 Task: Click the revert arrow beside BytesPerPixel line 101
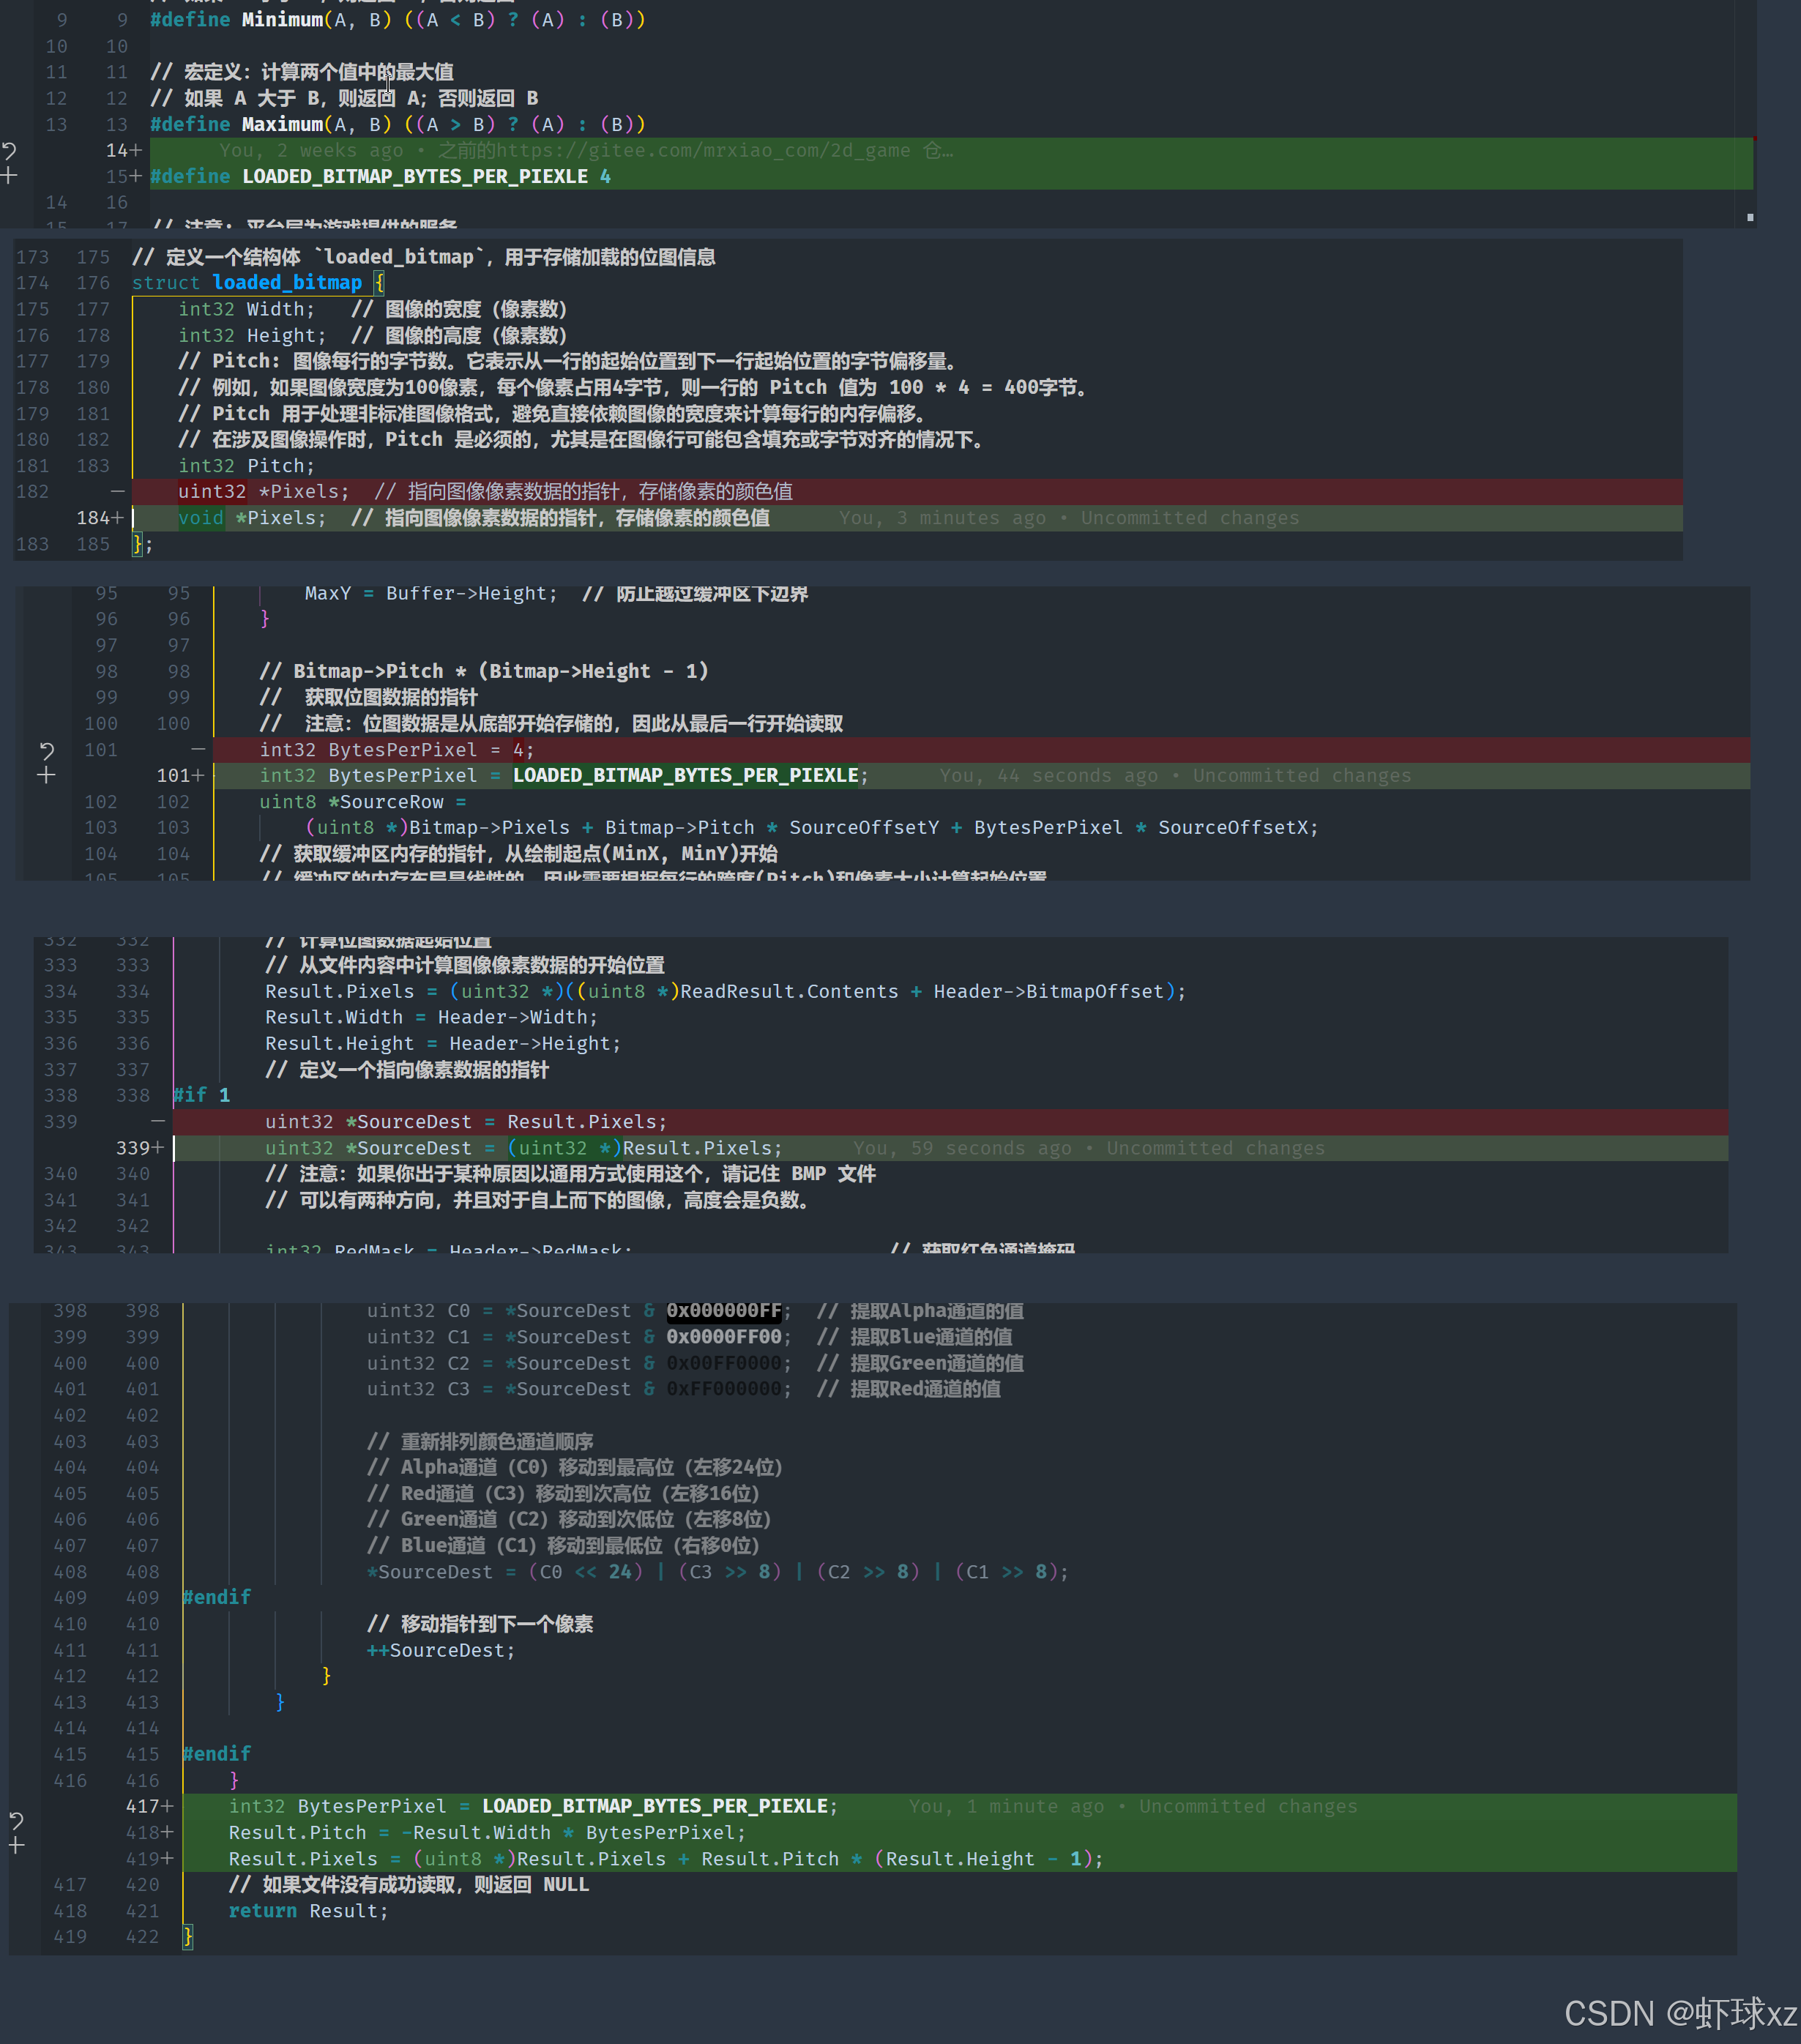coord(46,750)
